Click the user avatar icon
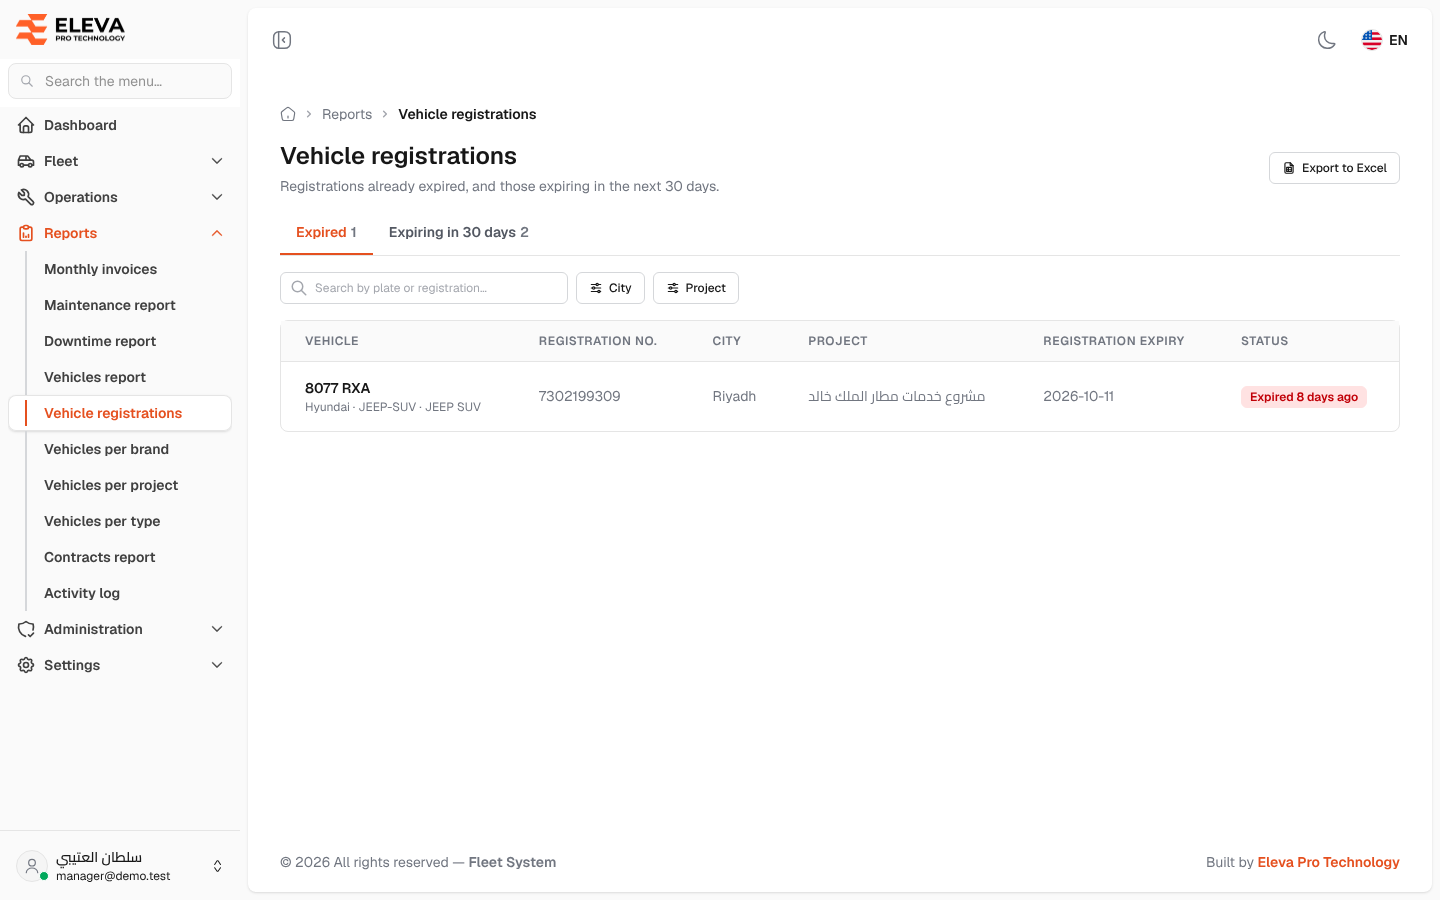The image size is (1440, 900). point(32,866)
